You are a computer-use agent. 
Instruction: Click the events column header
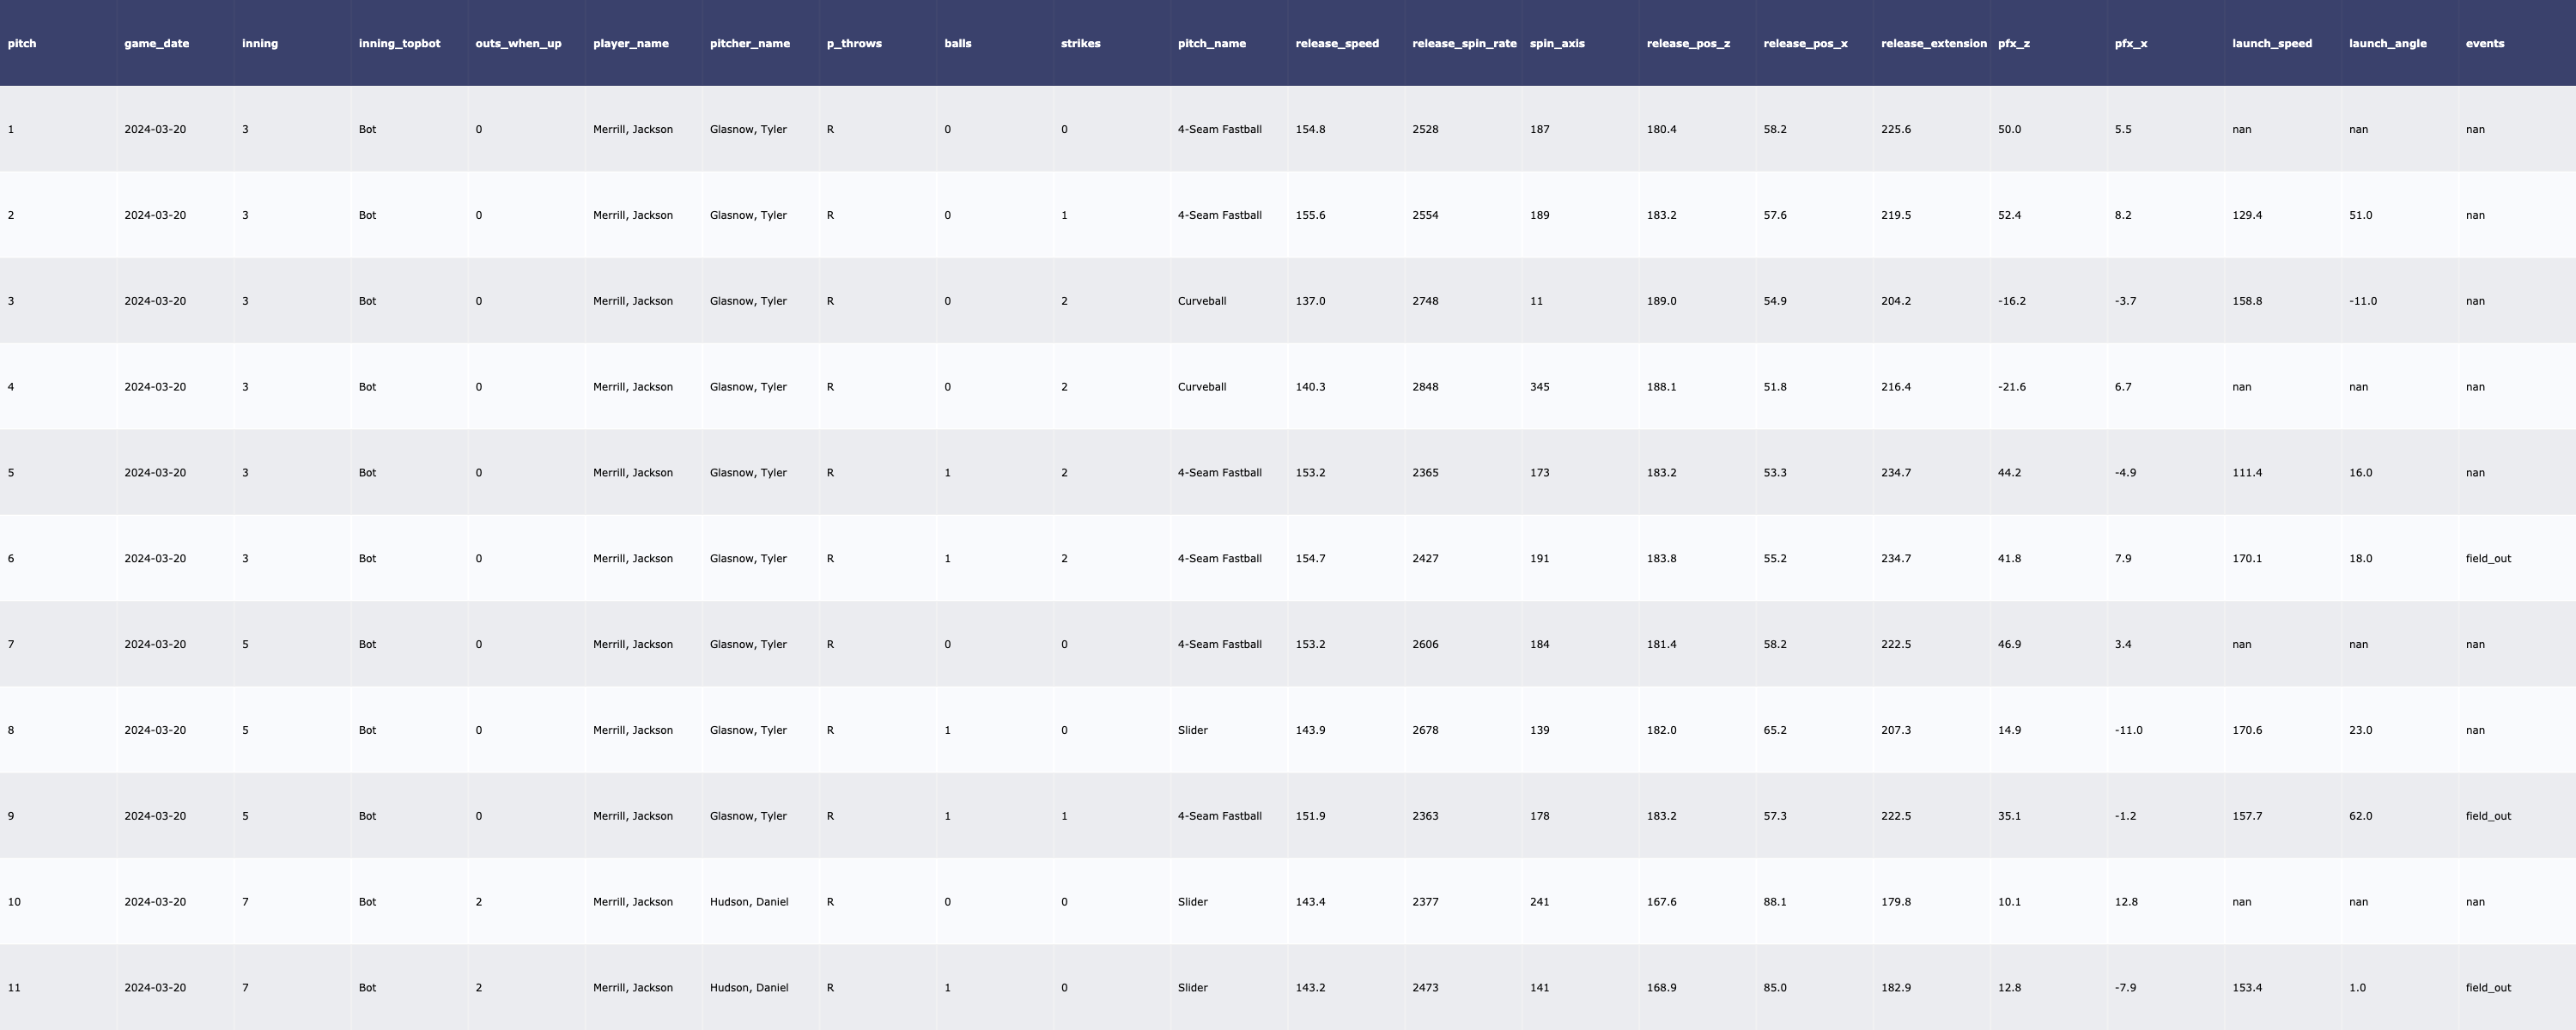(x=2484, y=43)
